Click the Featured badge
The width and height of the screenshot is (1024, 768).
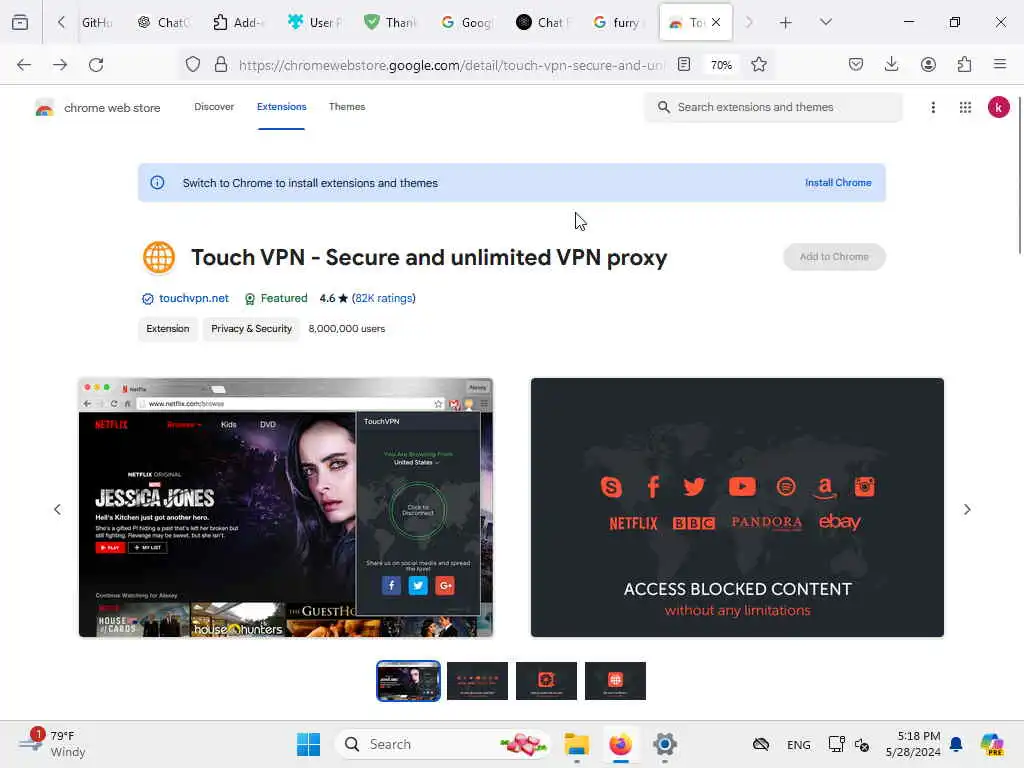276,298
